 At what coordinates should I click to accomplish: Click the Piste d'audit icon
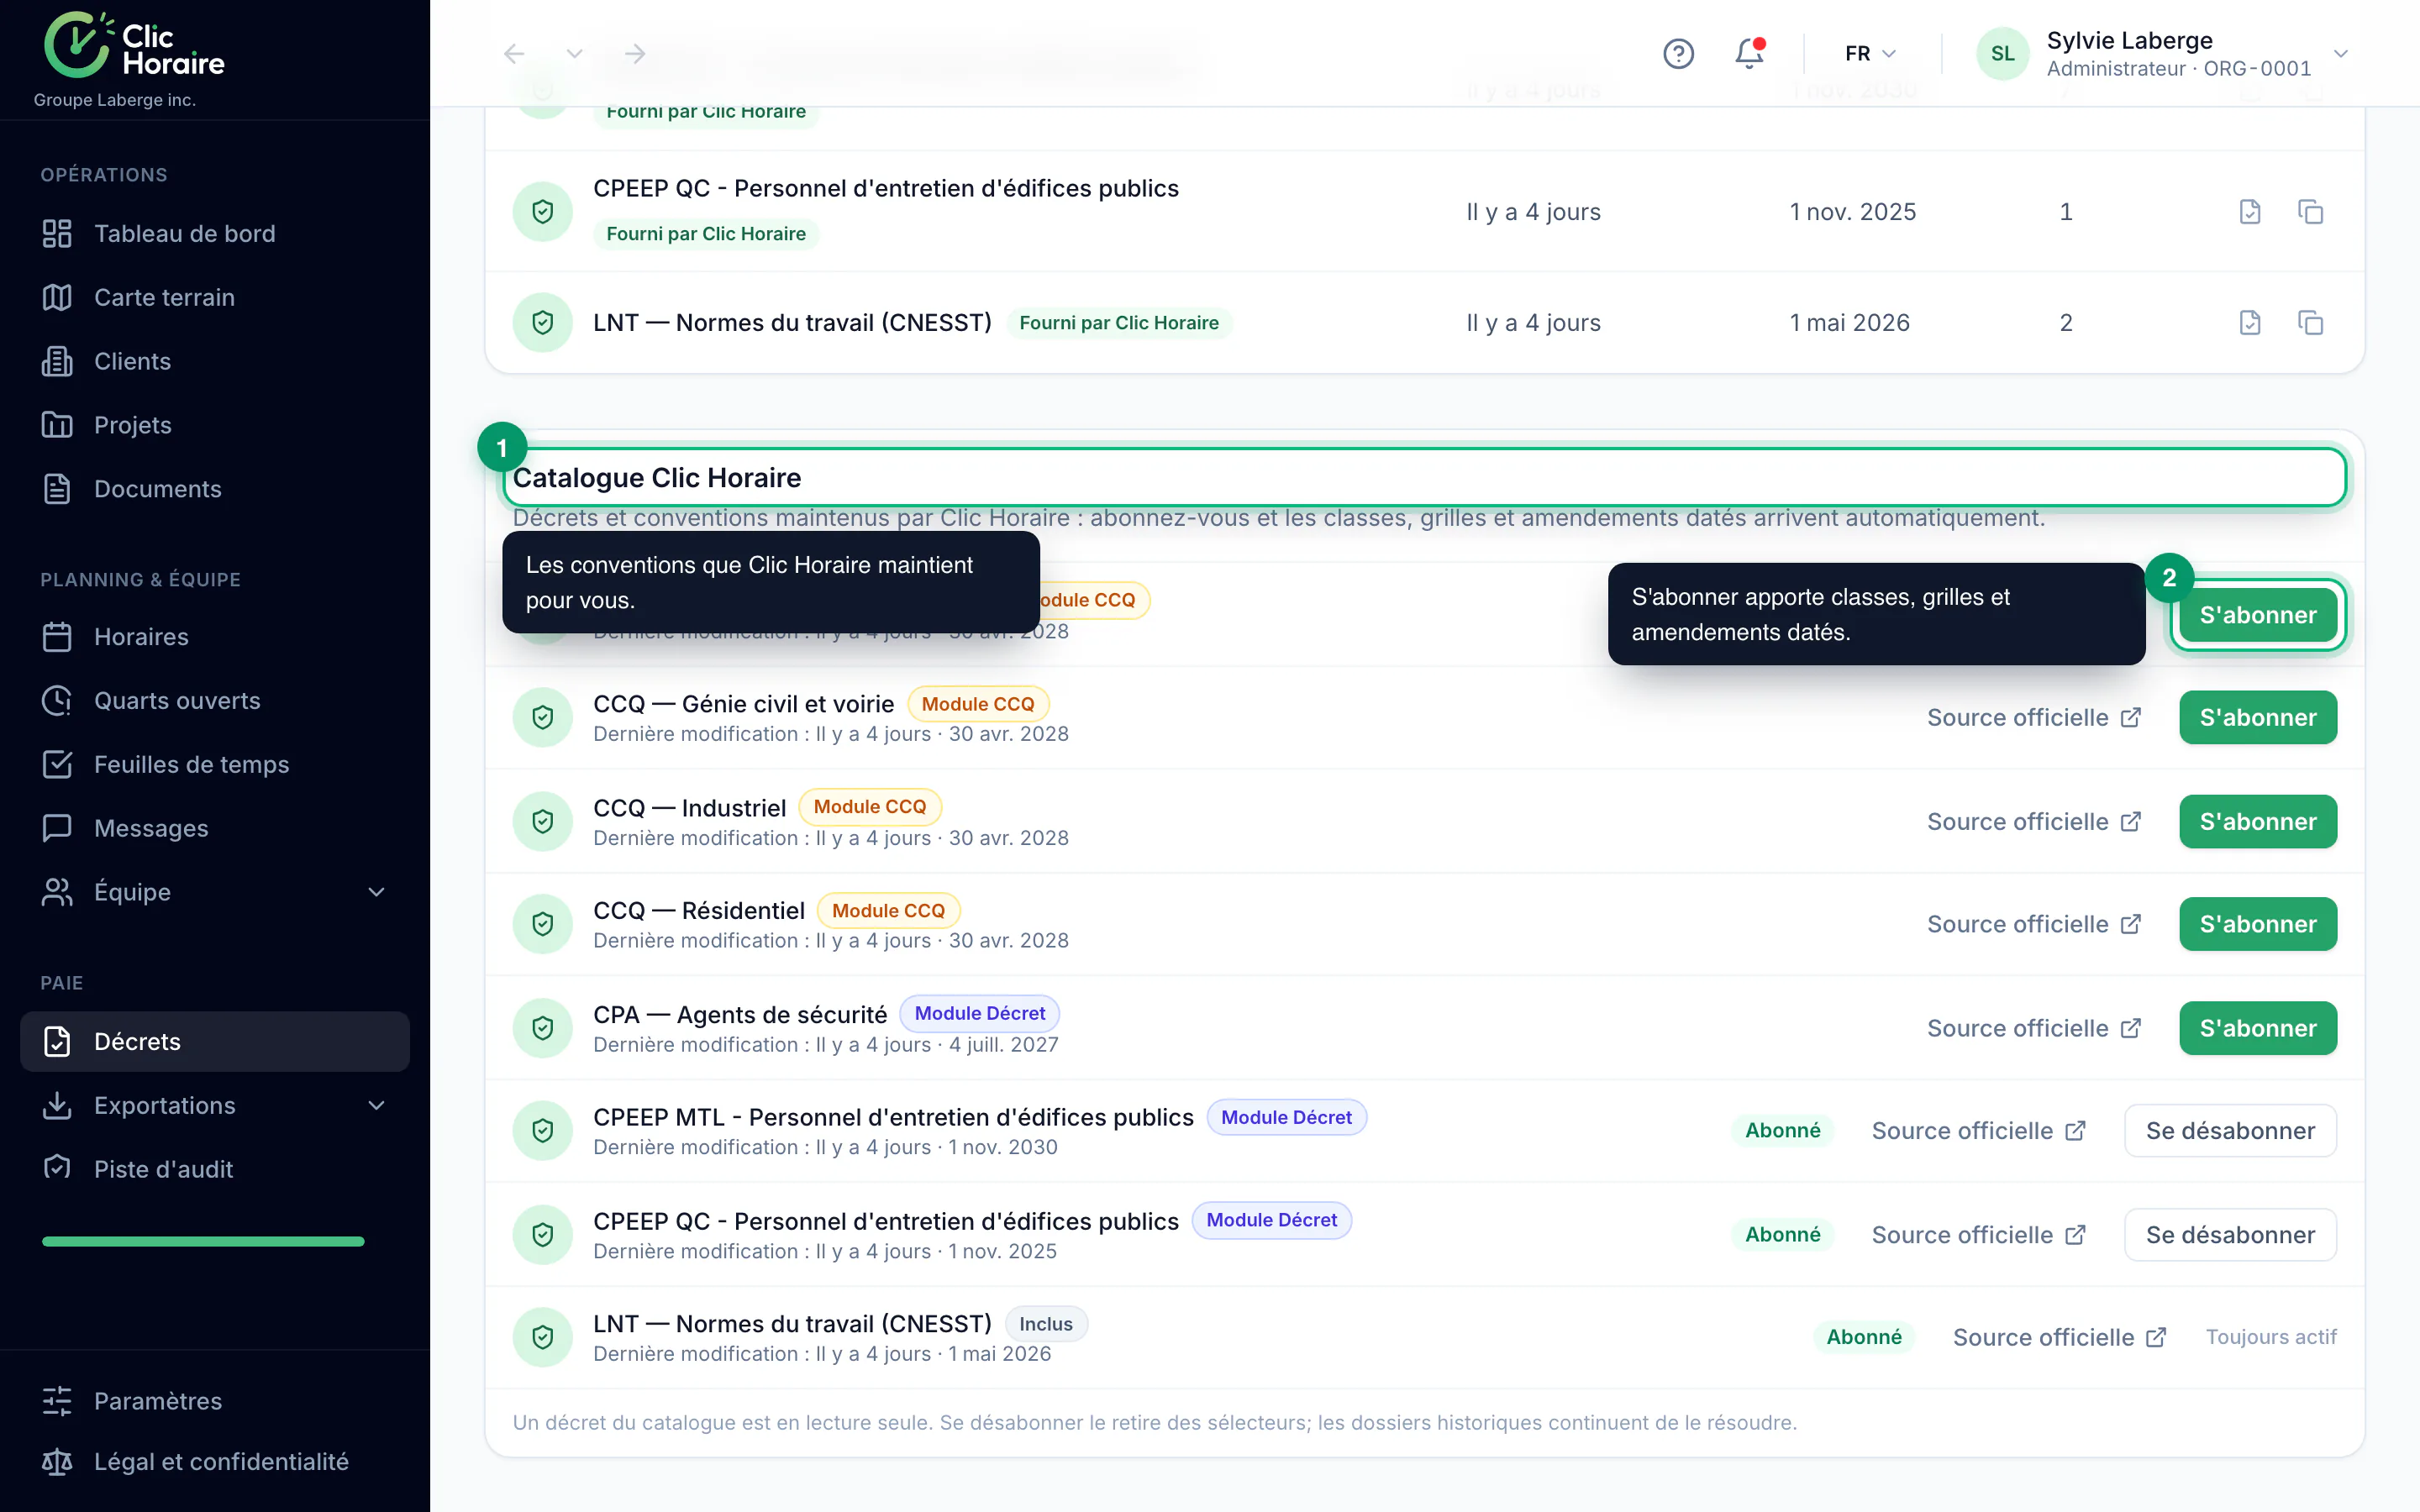pyautogui.click(x=57, y=1169)
